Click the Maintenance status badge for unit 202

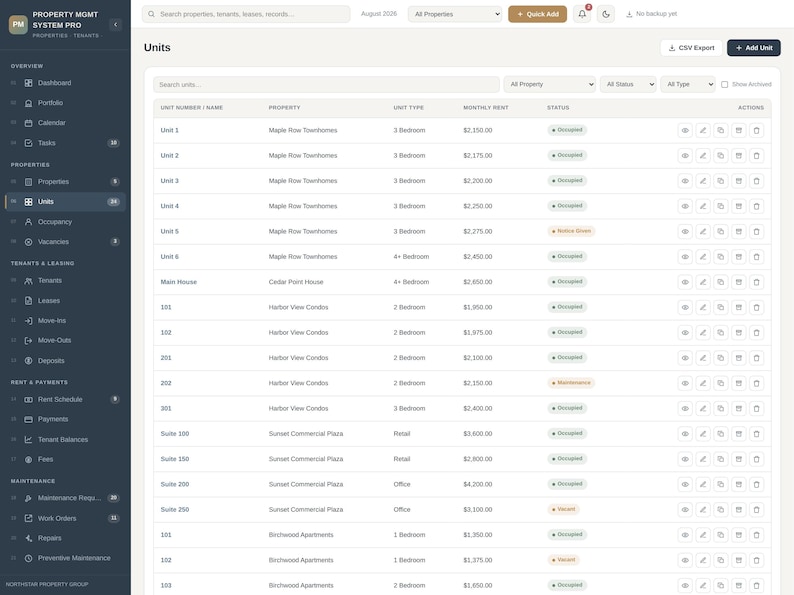point(571,383)
